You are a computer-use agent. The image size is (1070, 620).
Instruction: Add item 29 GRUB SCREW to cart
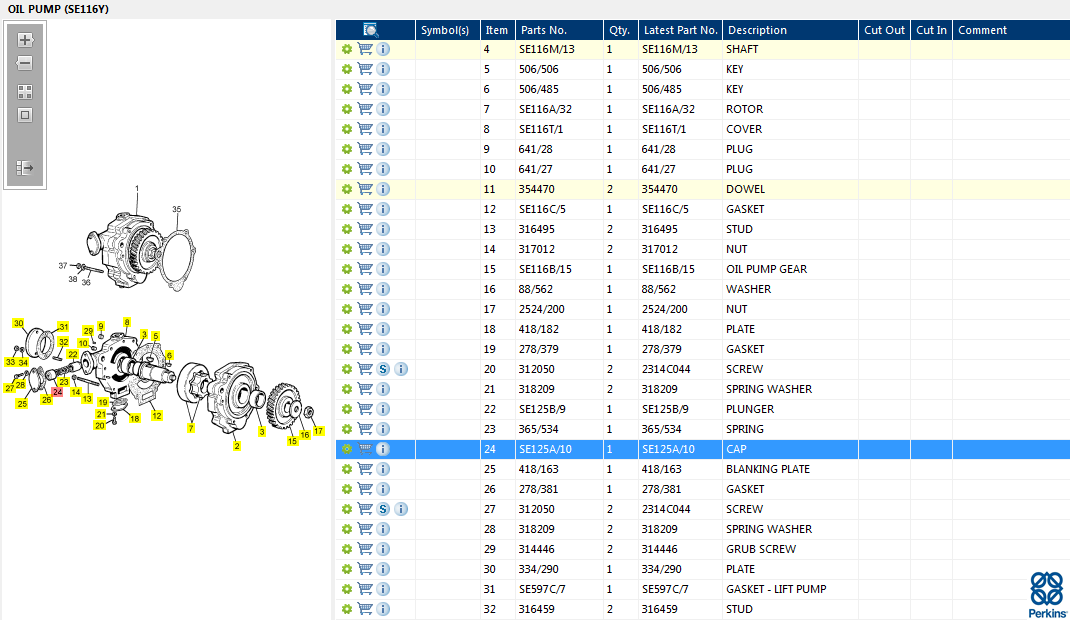(365, 549)
